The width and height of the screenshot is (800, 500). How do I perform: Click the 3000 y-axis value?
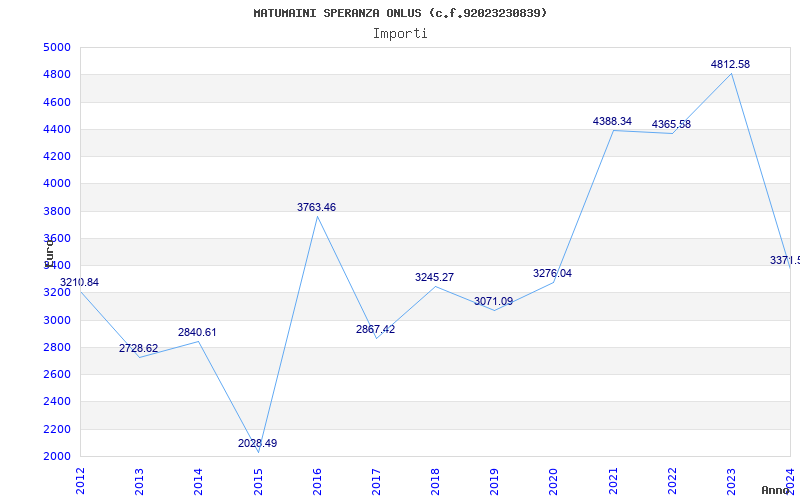[57, 320]
